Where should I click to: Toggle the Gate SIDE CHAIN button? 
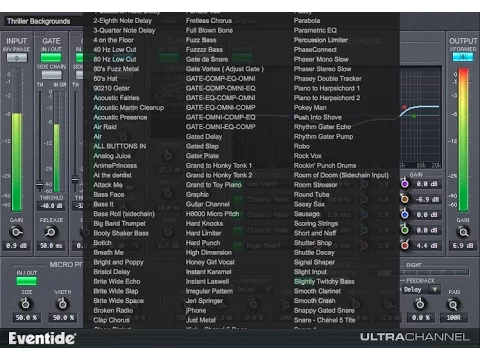click(51, 75)
